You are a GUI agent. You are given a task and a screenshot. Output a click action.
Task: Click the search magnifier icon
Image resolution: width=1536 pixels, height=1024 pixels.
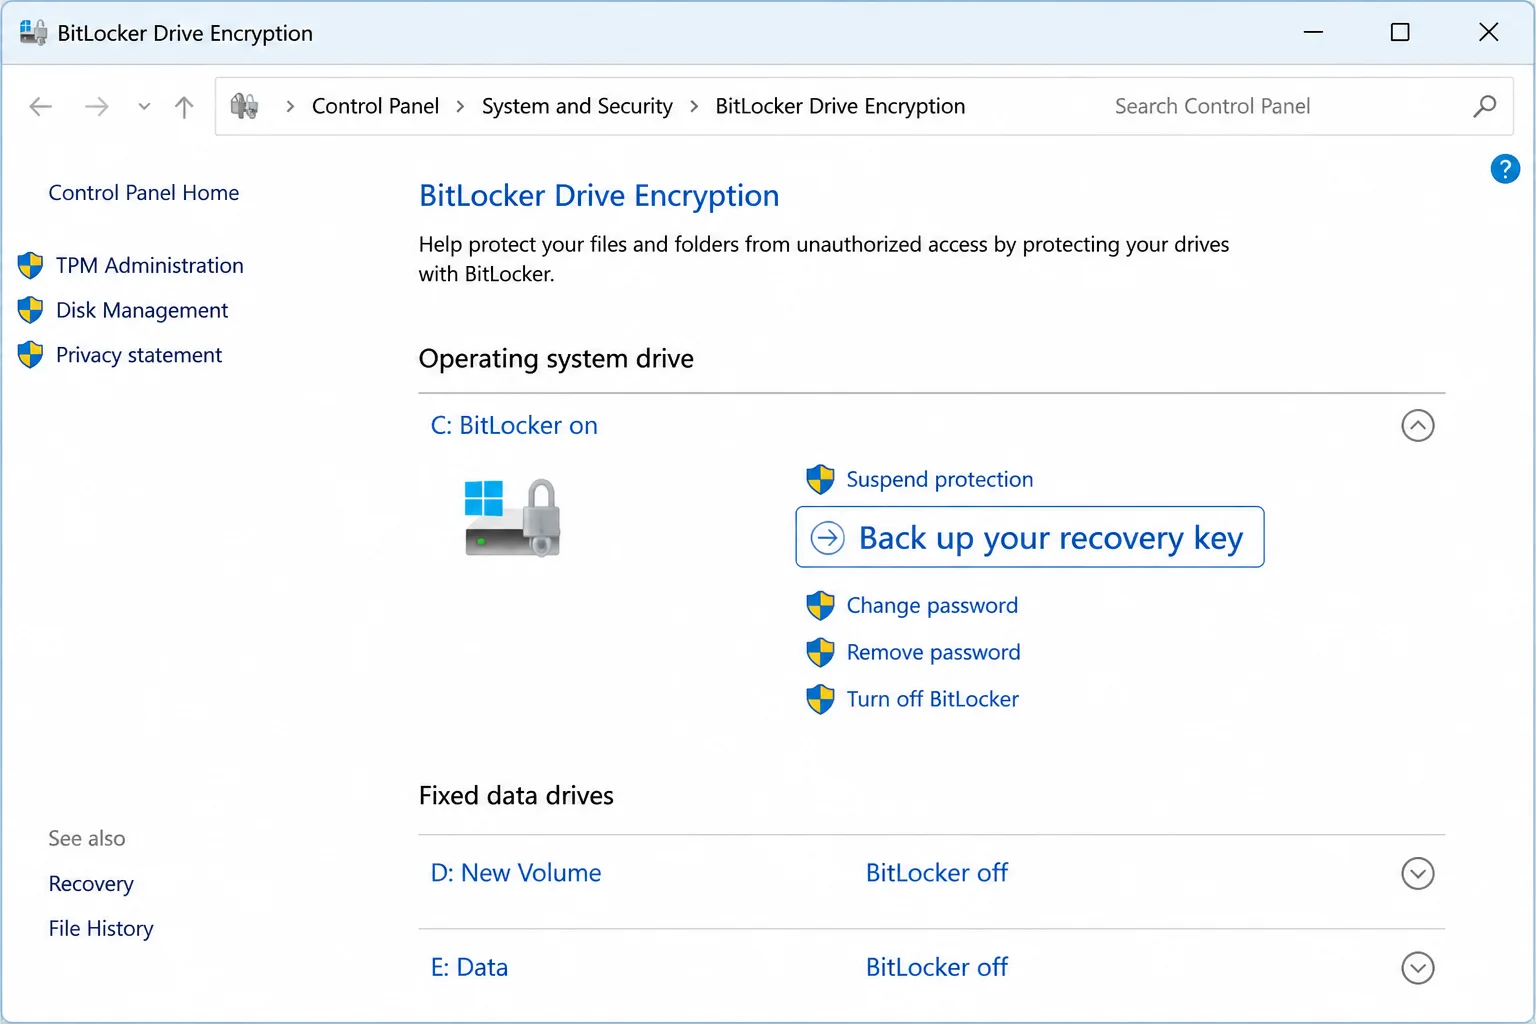tap(1485, 106)
